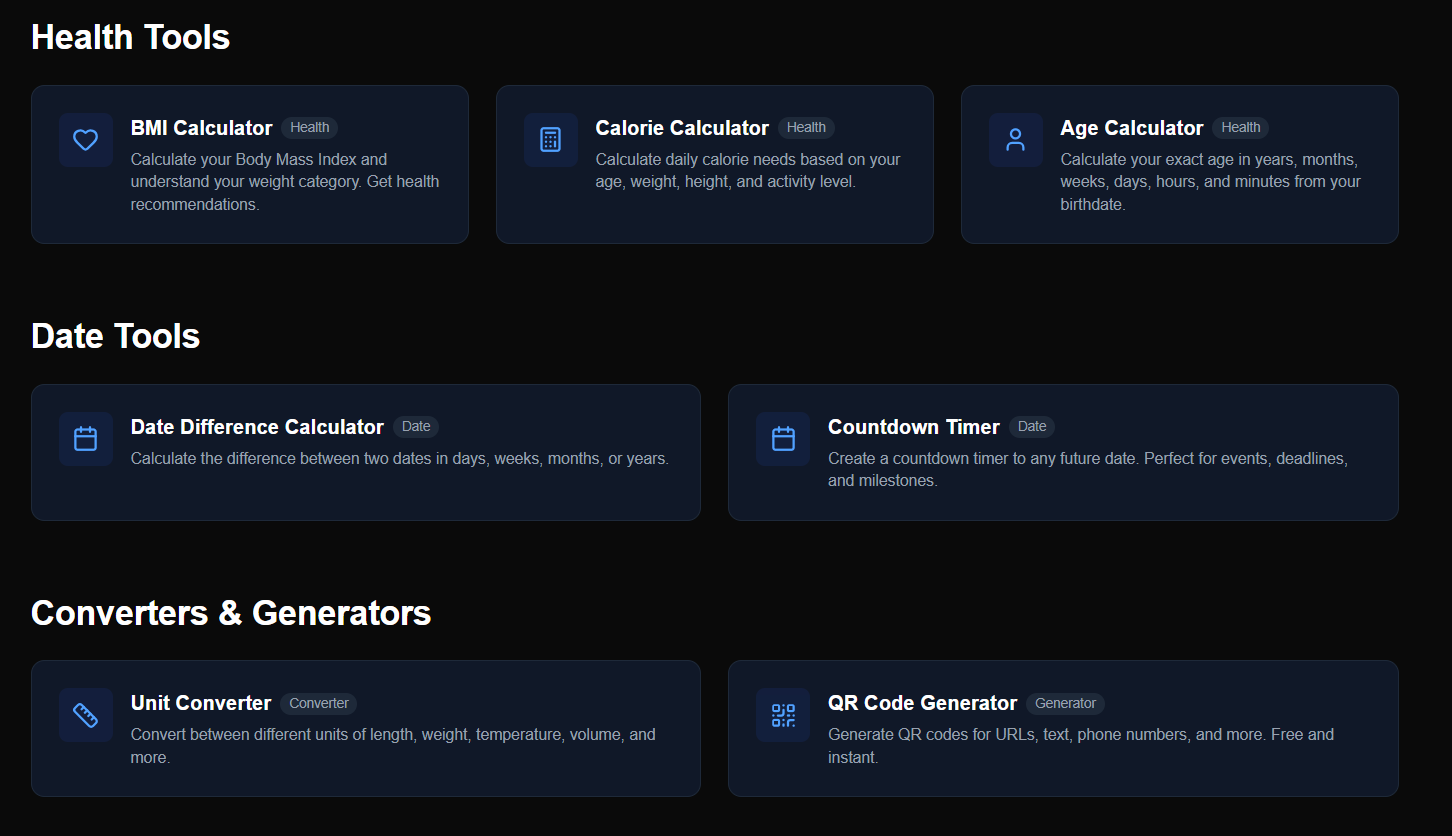The image size is (1452, 836).
Task: Select the Date badge on Countdown Timer
Action: pyautogui.click(x=1031, y=426)
